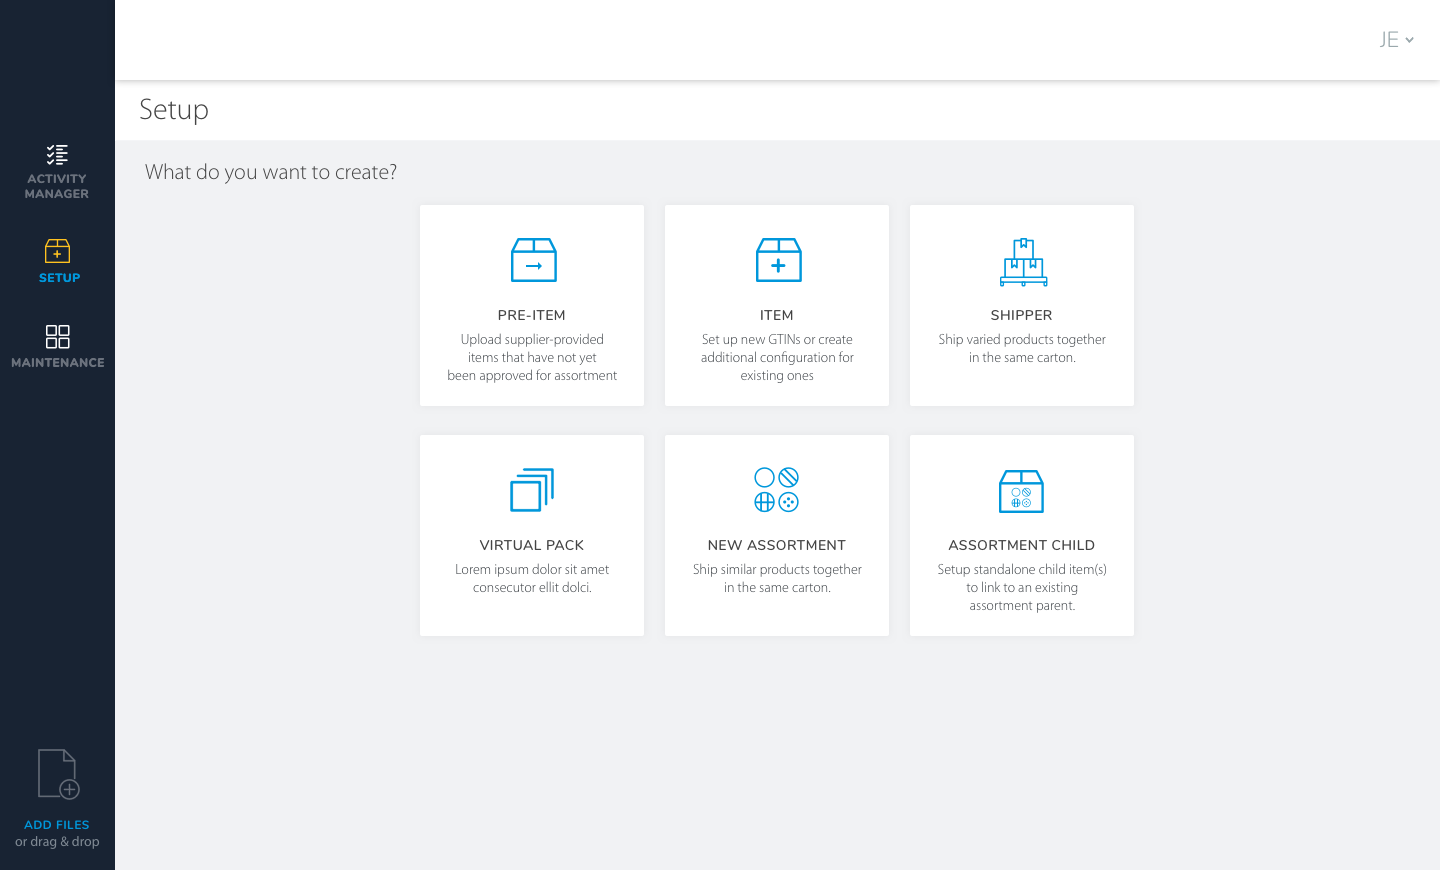
Task: Open the Activity Manager checklist icon
Action: (57, 154)
